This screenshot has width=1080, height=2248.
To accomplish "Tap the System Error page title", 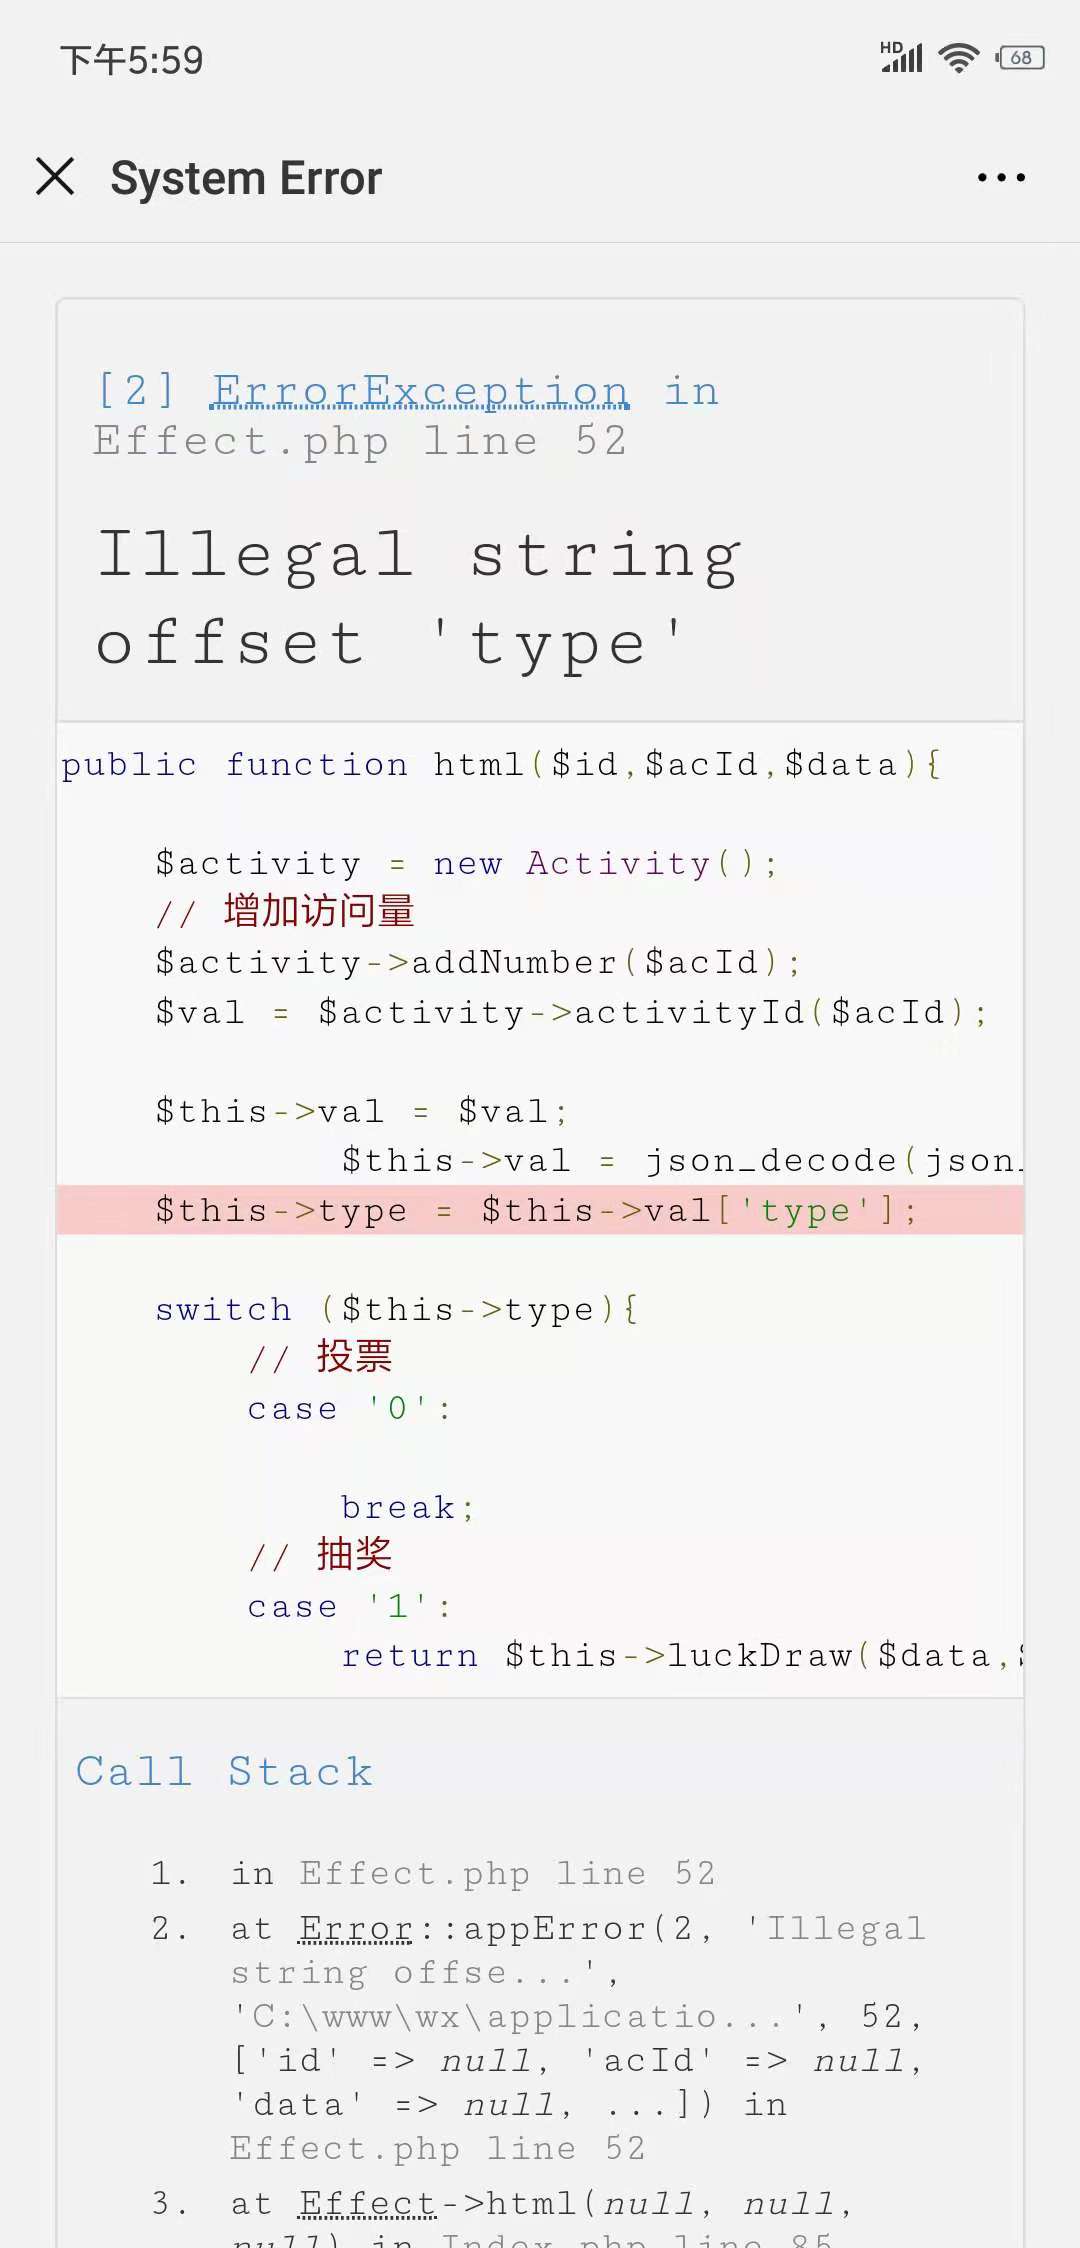I will [246, 178].
